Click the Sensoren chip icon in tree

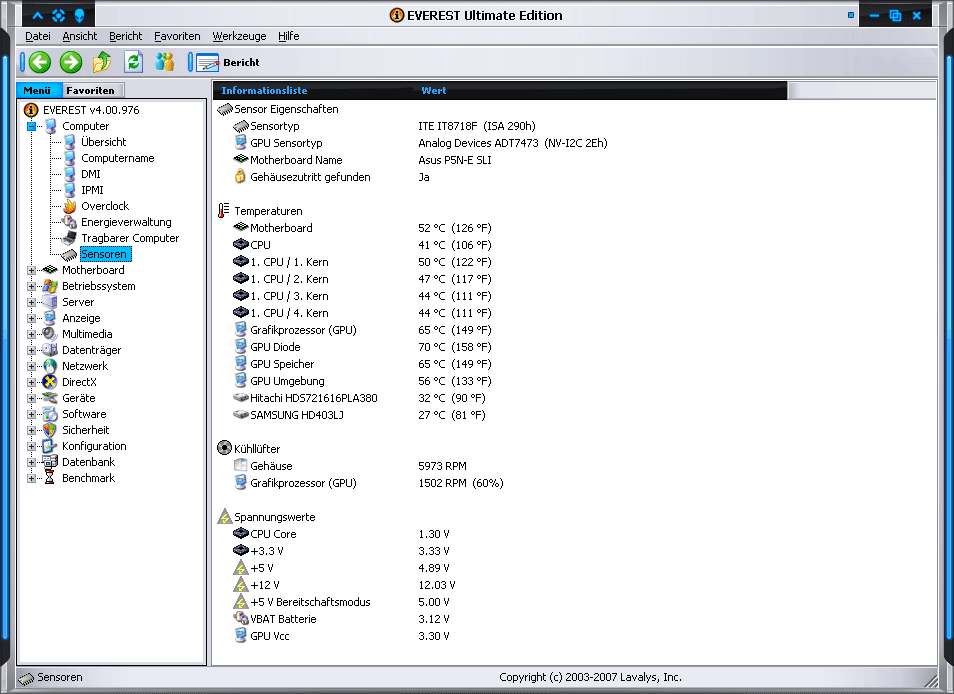69,254
